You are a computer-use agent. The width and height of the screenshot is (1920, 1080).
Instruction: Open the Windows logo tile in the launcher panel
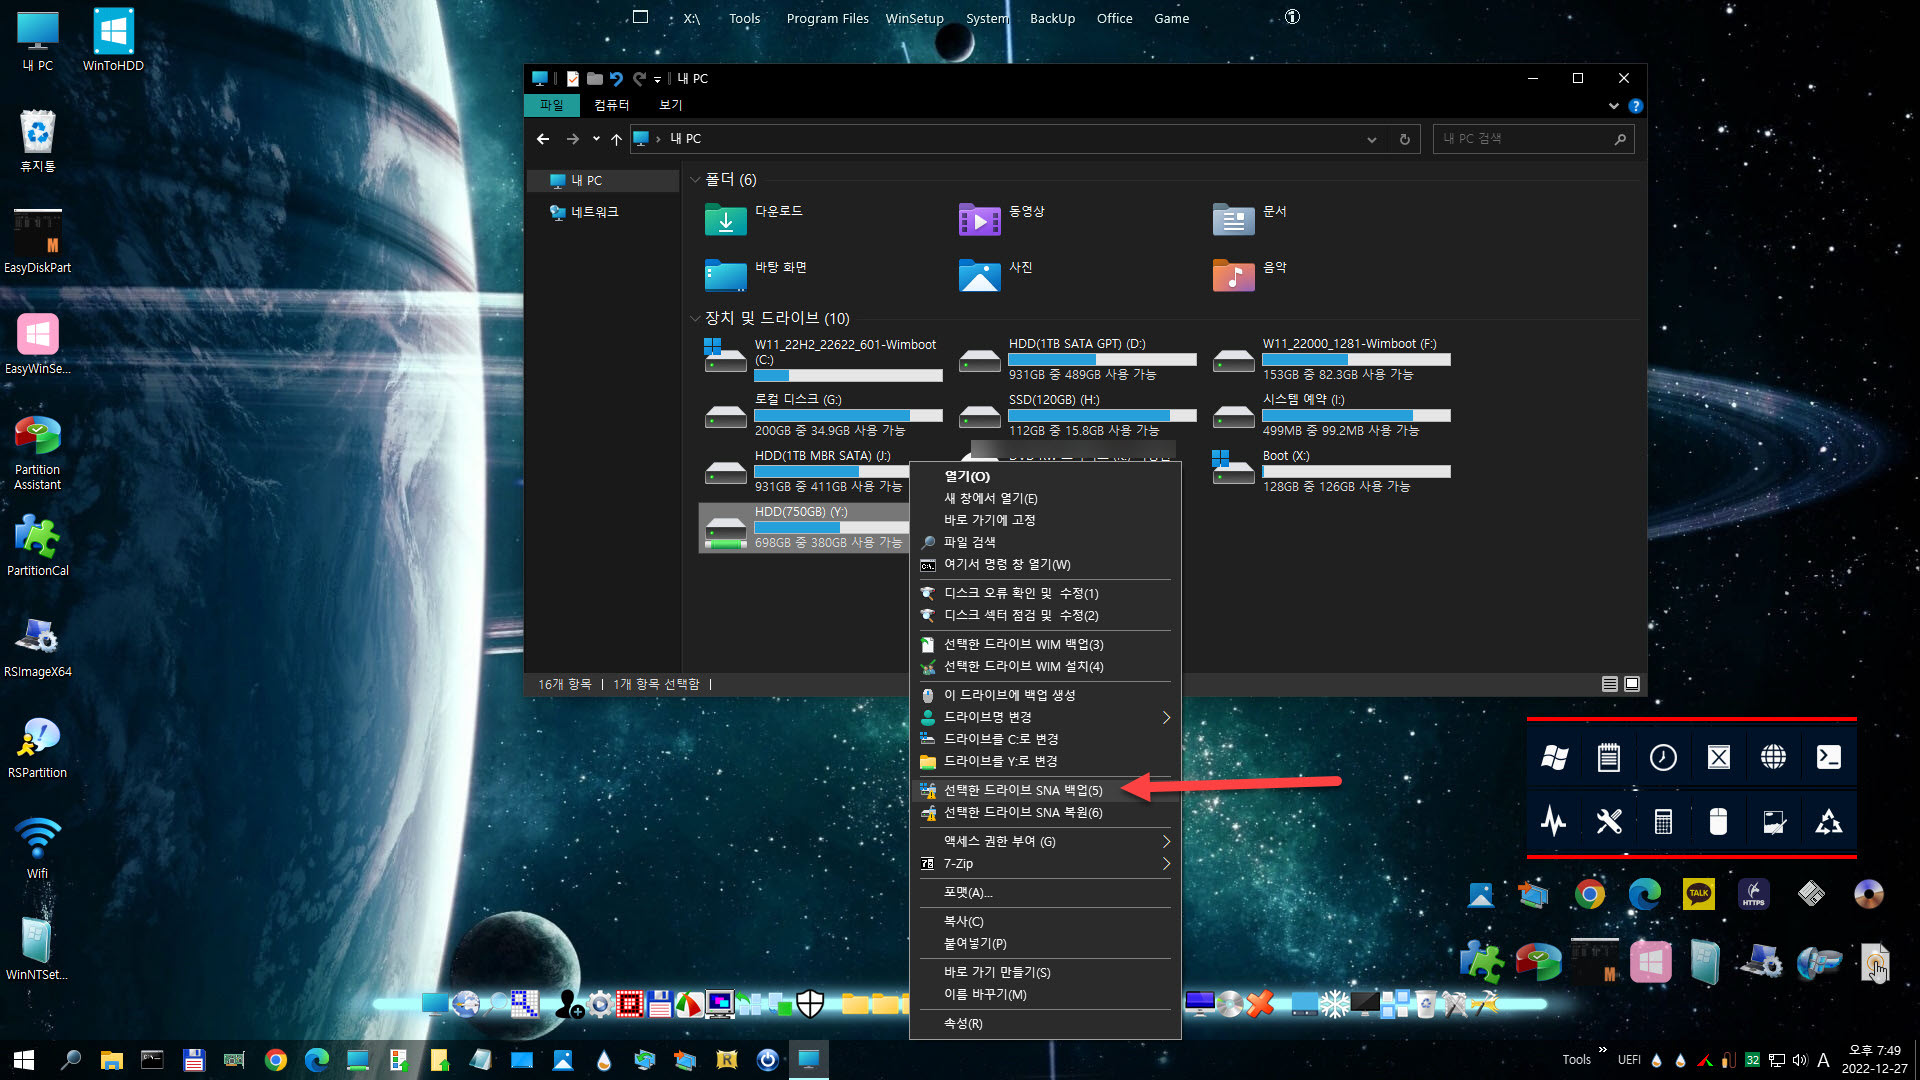pyautogui.click(x=1554, y=757)
